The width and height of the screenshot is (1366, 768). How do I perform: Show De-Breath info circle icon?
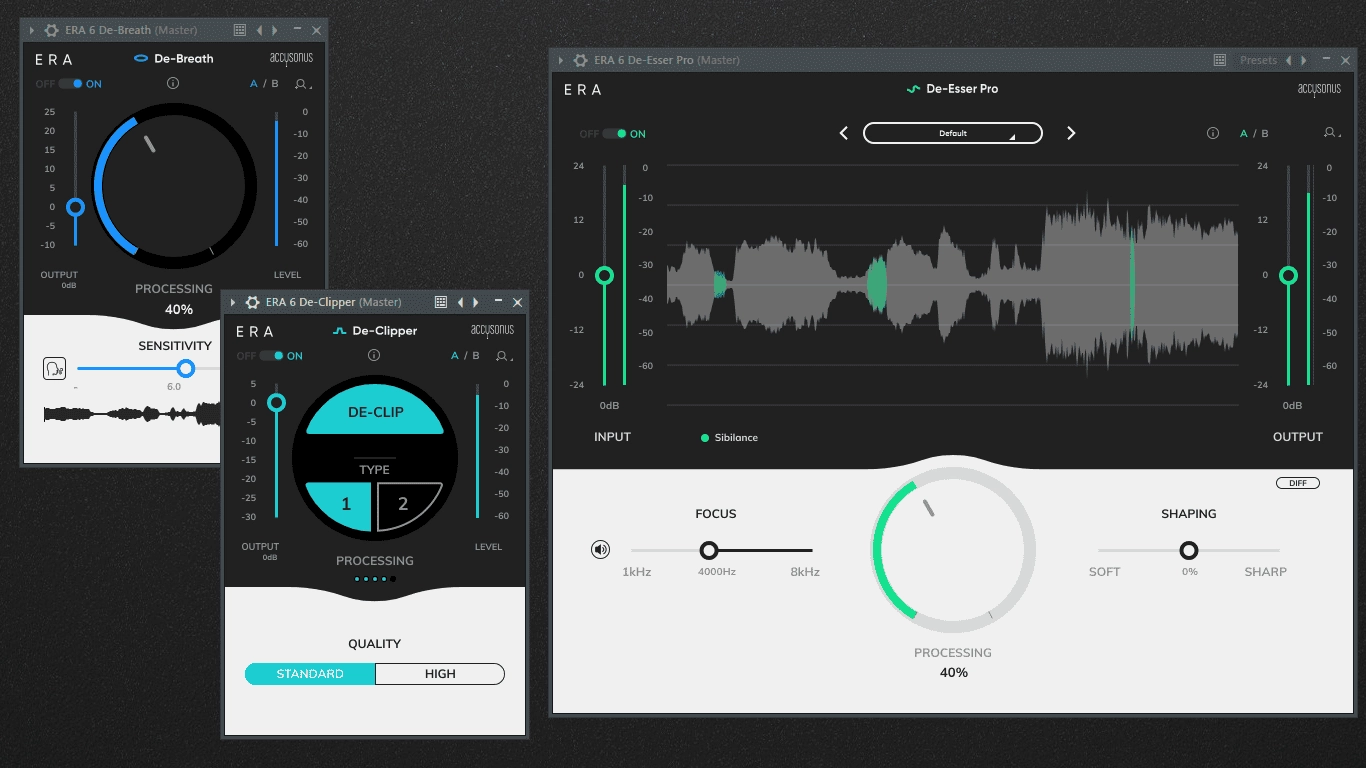(173, 84)
